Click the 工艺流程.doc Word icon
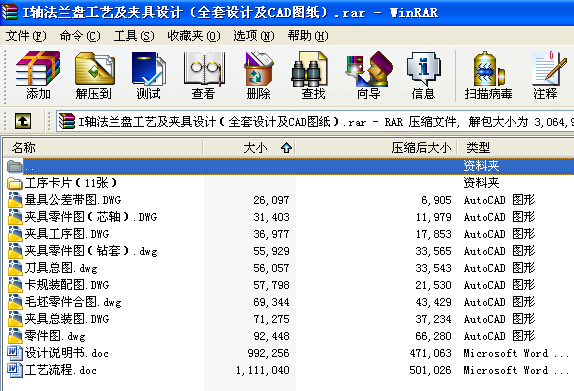Screen dimensions: 574x391 pos(15,370)
